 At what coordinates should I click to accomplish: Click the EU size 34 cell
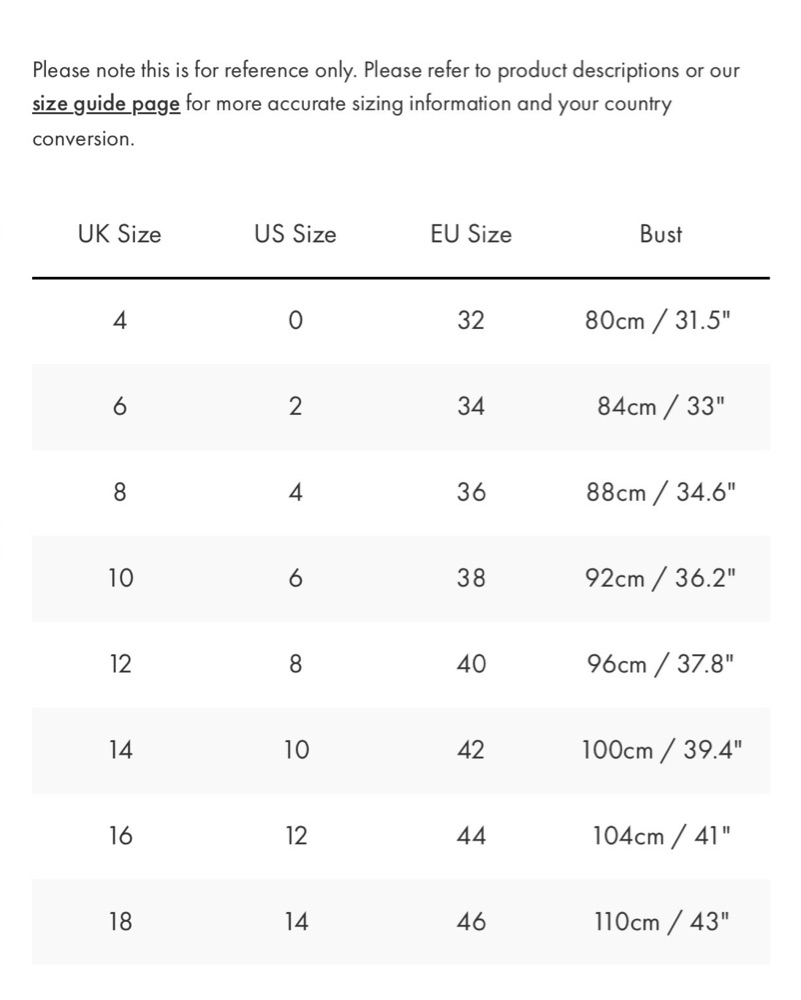coord(471,406)
